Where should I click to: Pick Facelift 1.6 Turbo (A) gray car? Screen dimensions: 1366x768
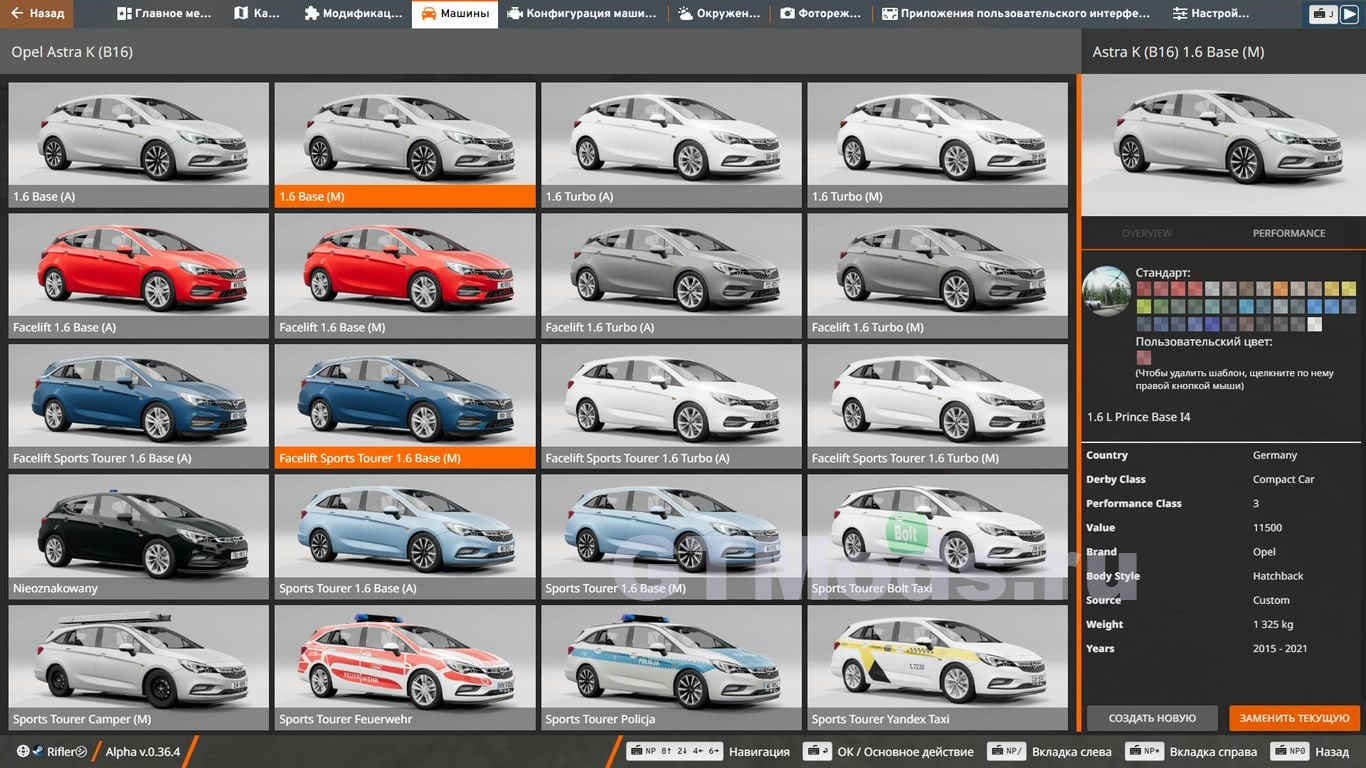point(671,275)
